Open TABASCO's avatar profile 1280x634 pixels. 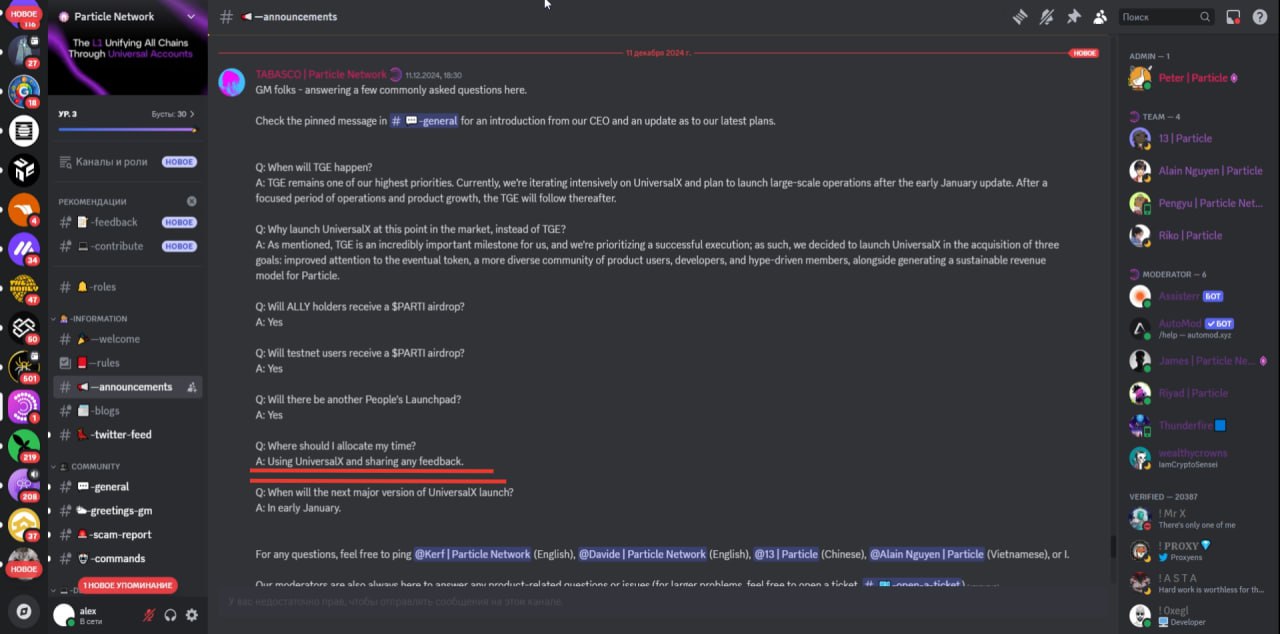[232, 83]
